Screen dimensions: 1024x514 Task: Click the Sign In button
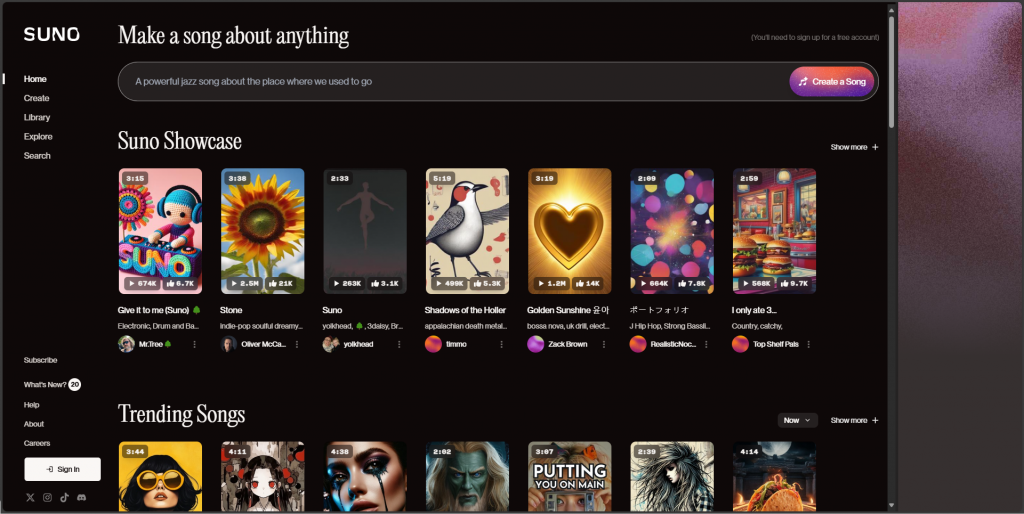[x=63, y=469]
